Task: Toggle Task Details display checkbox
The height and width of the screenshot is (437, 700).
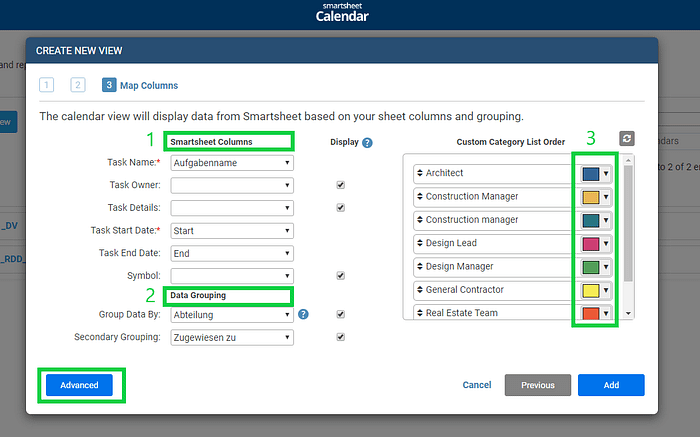Action: (341, 208)
